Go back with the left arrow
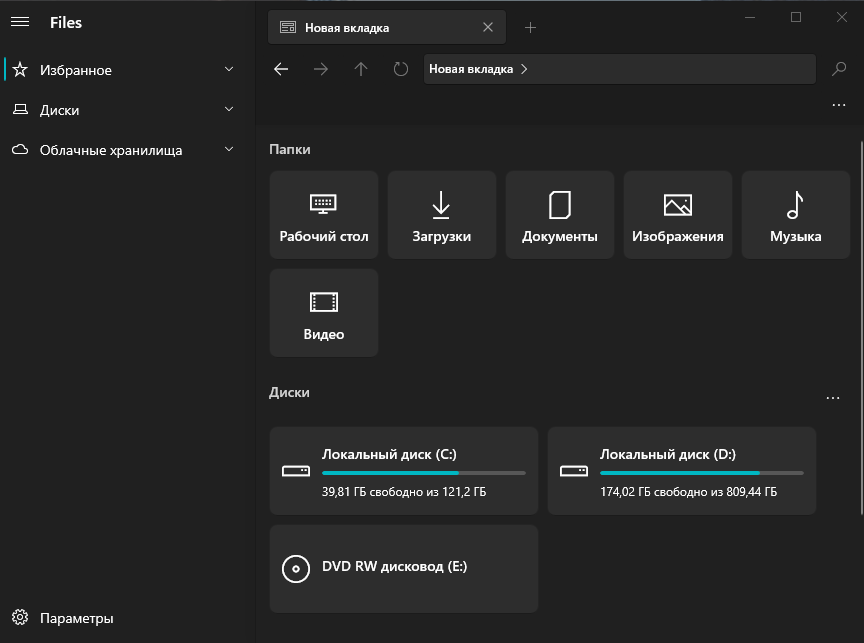The image size is (864, 643). [281, 69]
